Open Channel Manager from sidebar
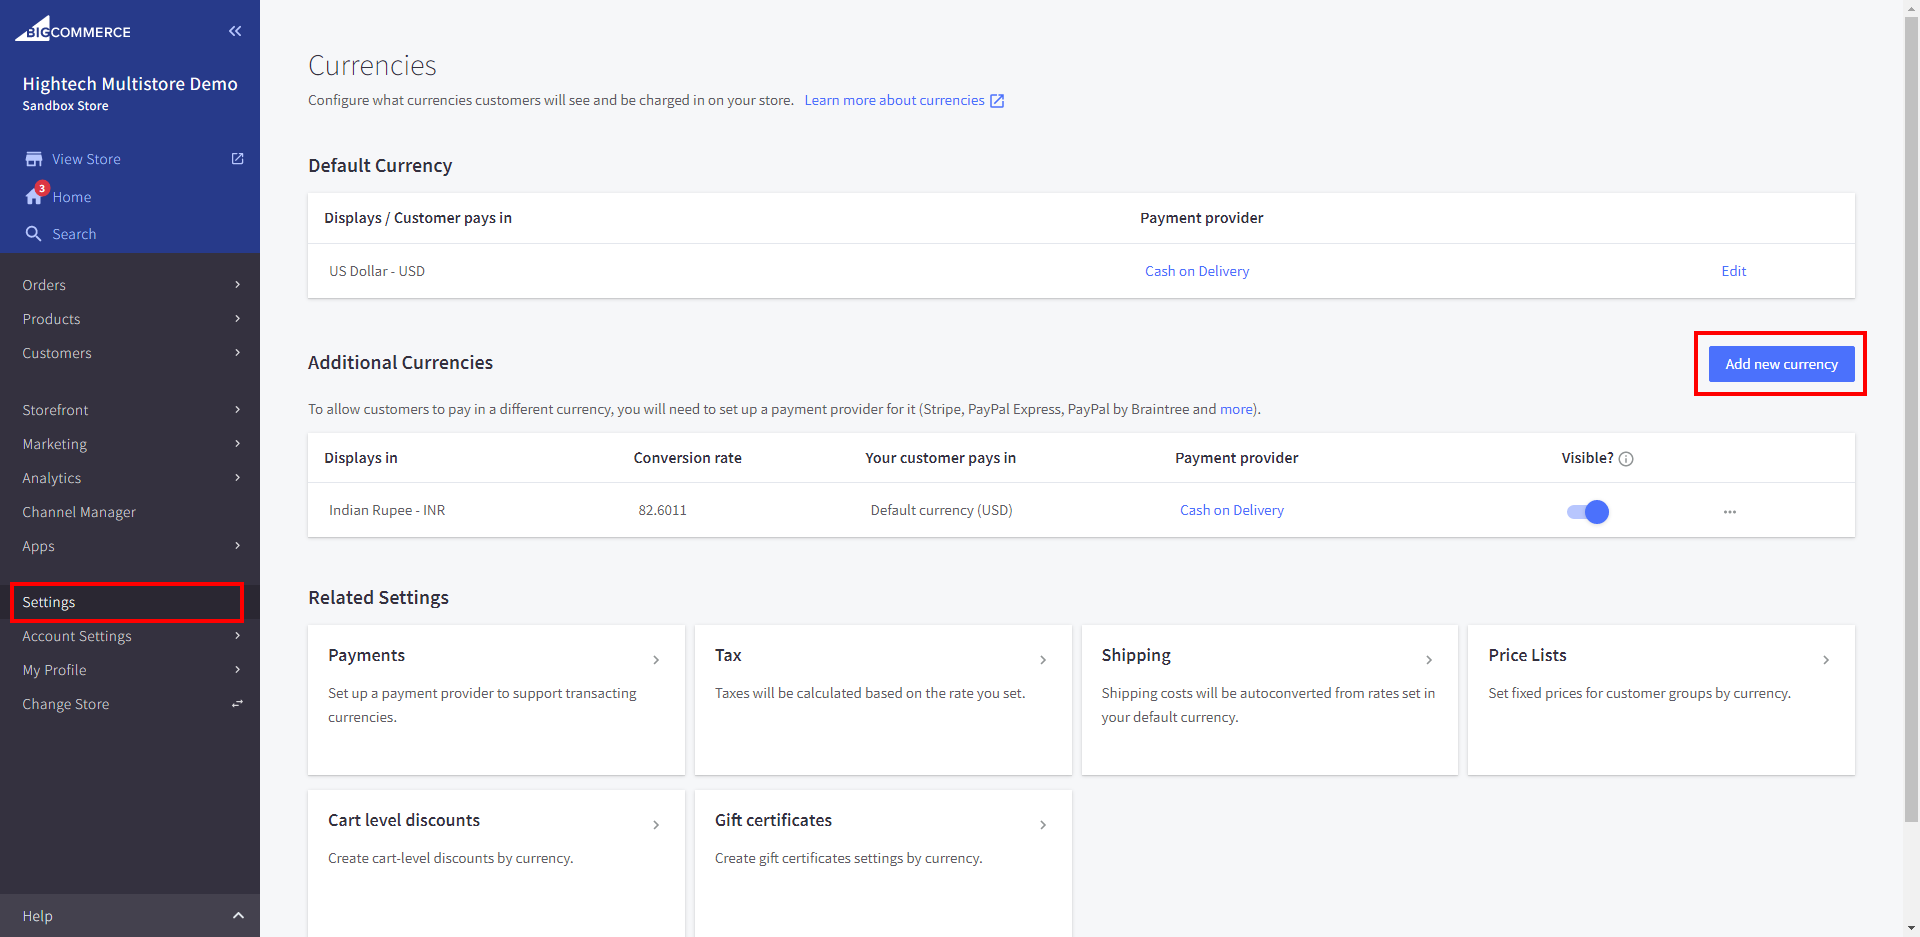The height and width of the screenshot is (937, 1920). pos(79,512)
